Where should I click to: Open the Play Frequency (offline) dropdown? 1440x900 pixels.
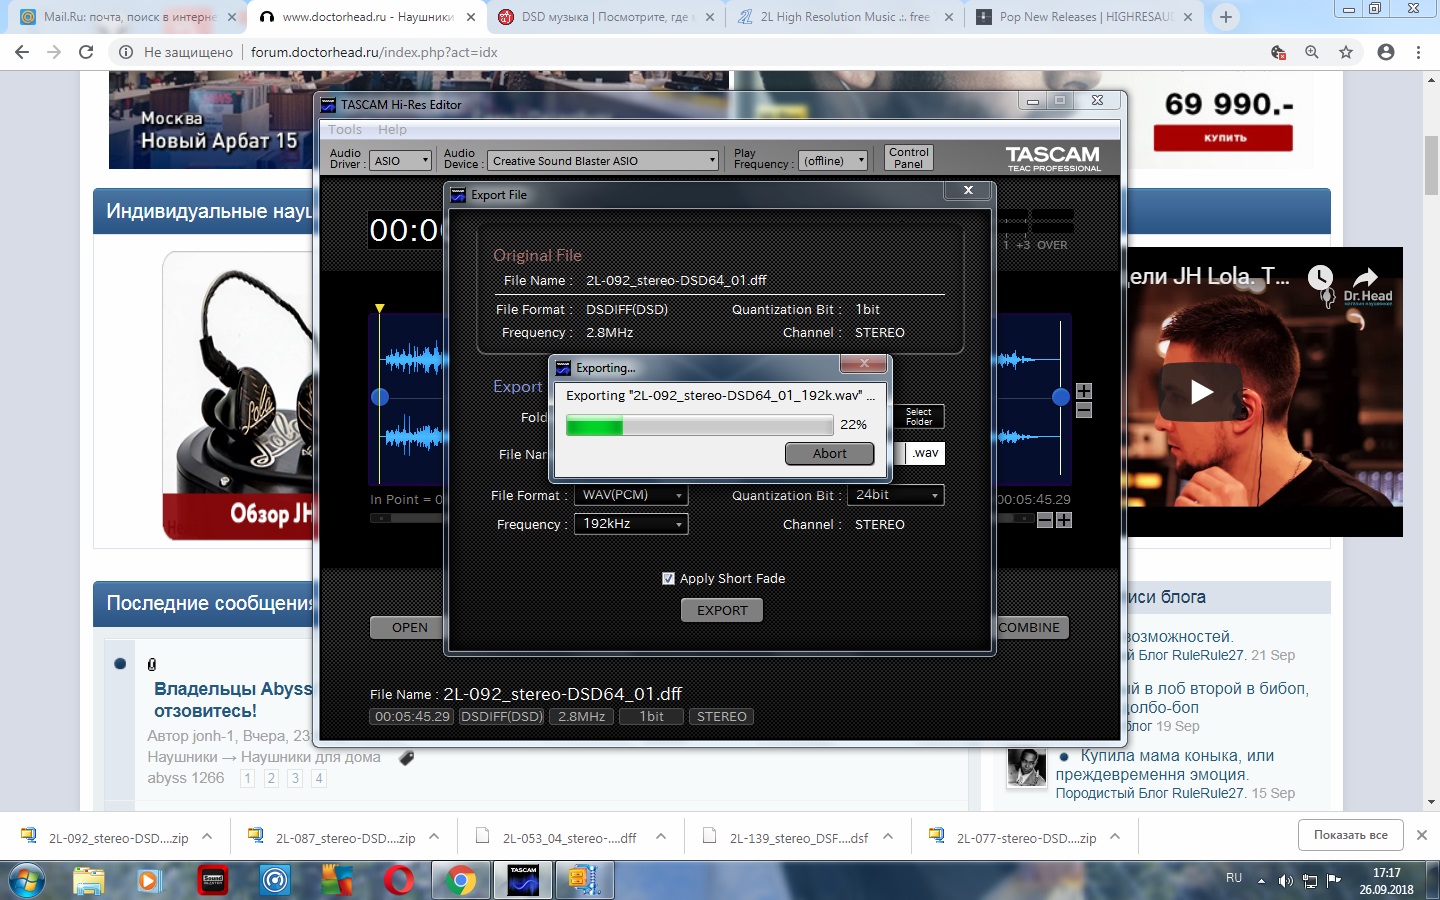tap(833, 161)
